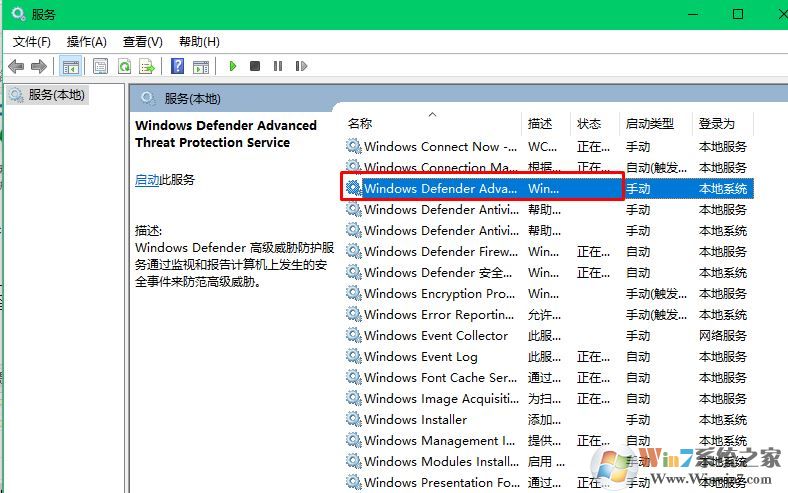Screen dimensions: 788x493
Task: Click gear icon of Windows Defender Firew...
Action: 354,251
